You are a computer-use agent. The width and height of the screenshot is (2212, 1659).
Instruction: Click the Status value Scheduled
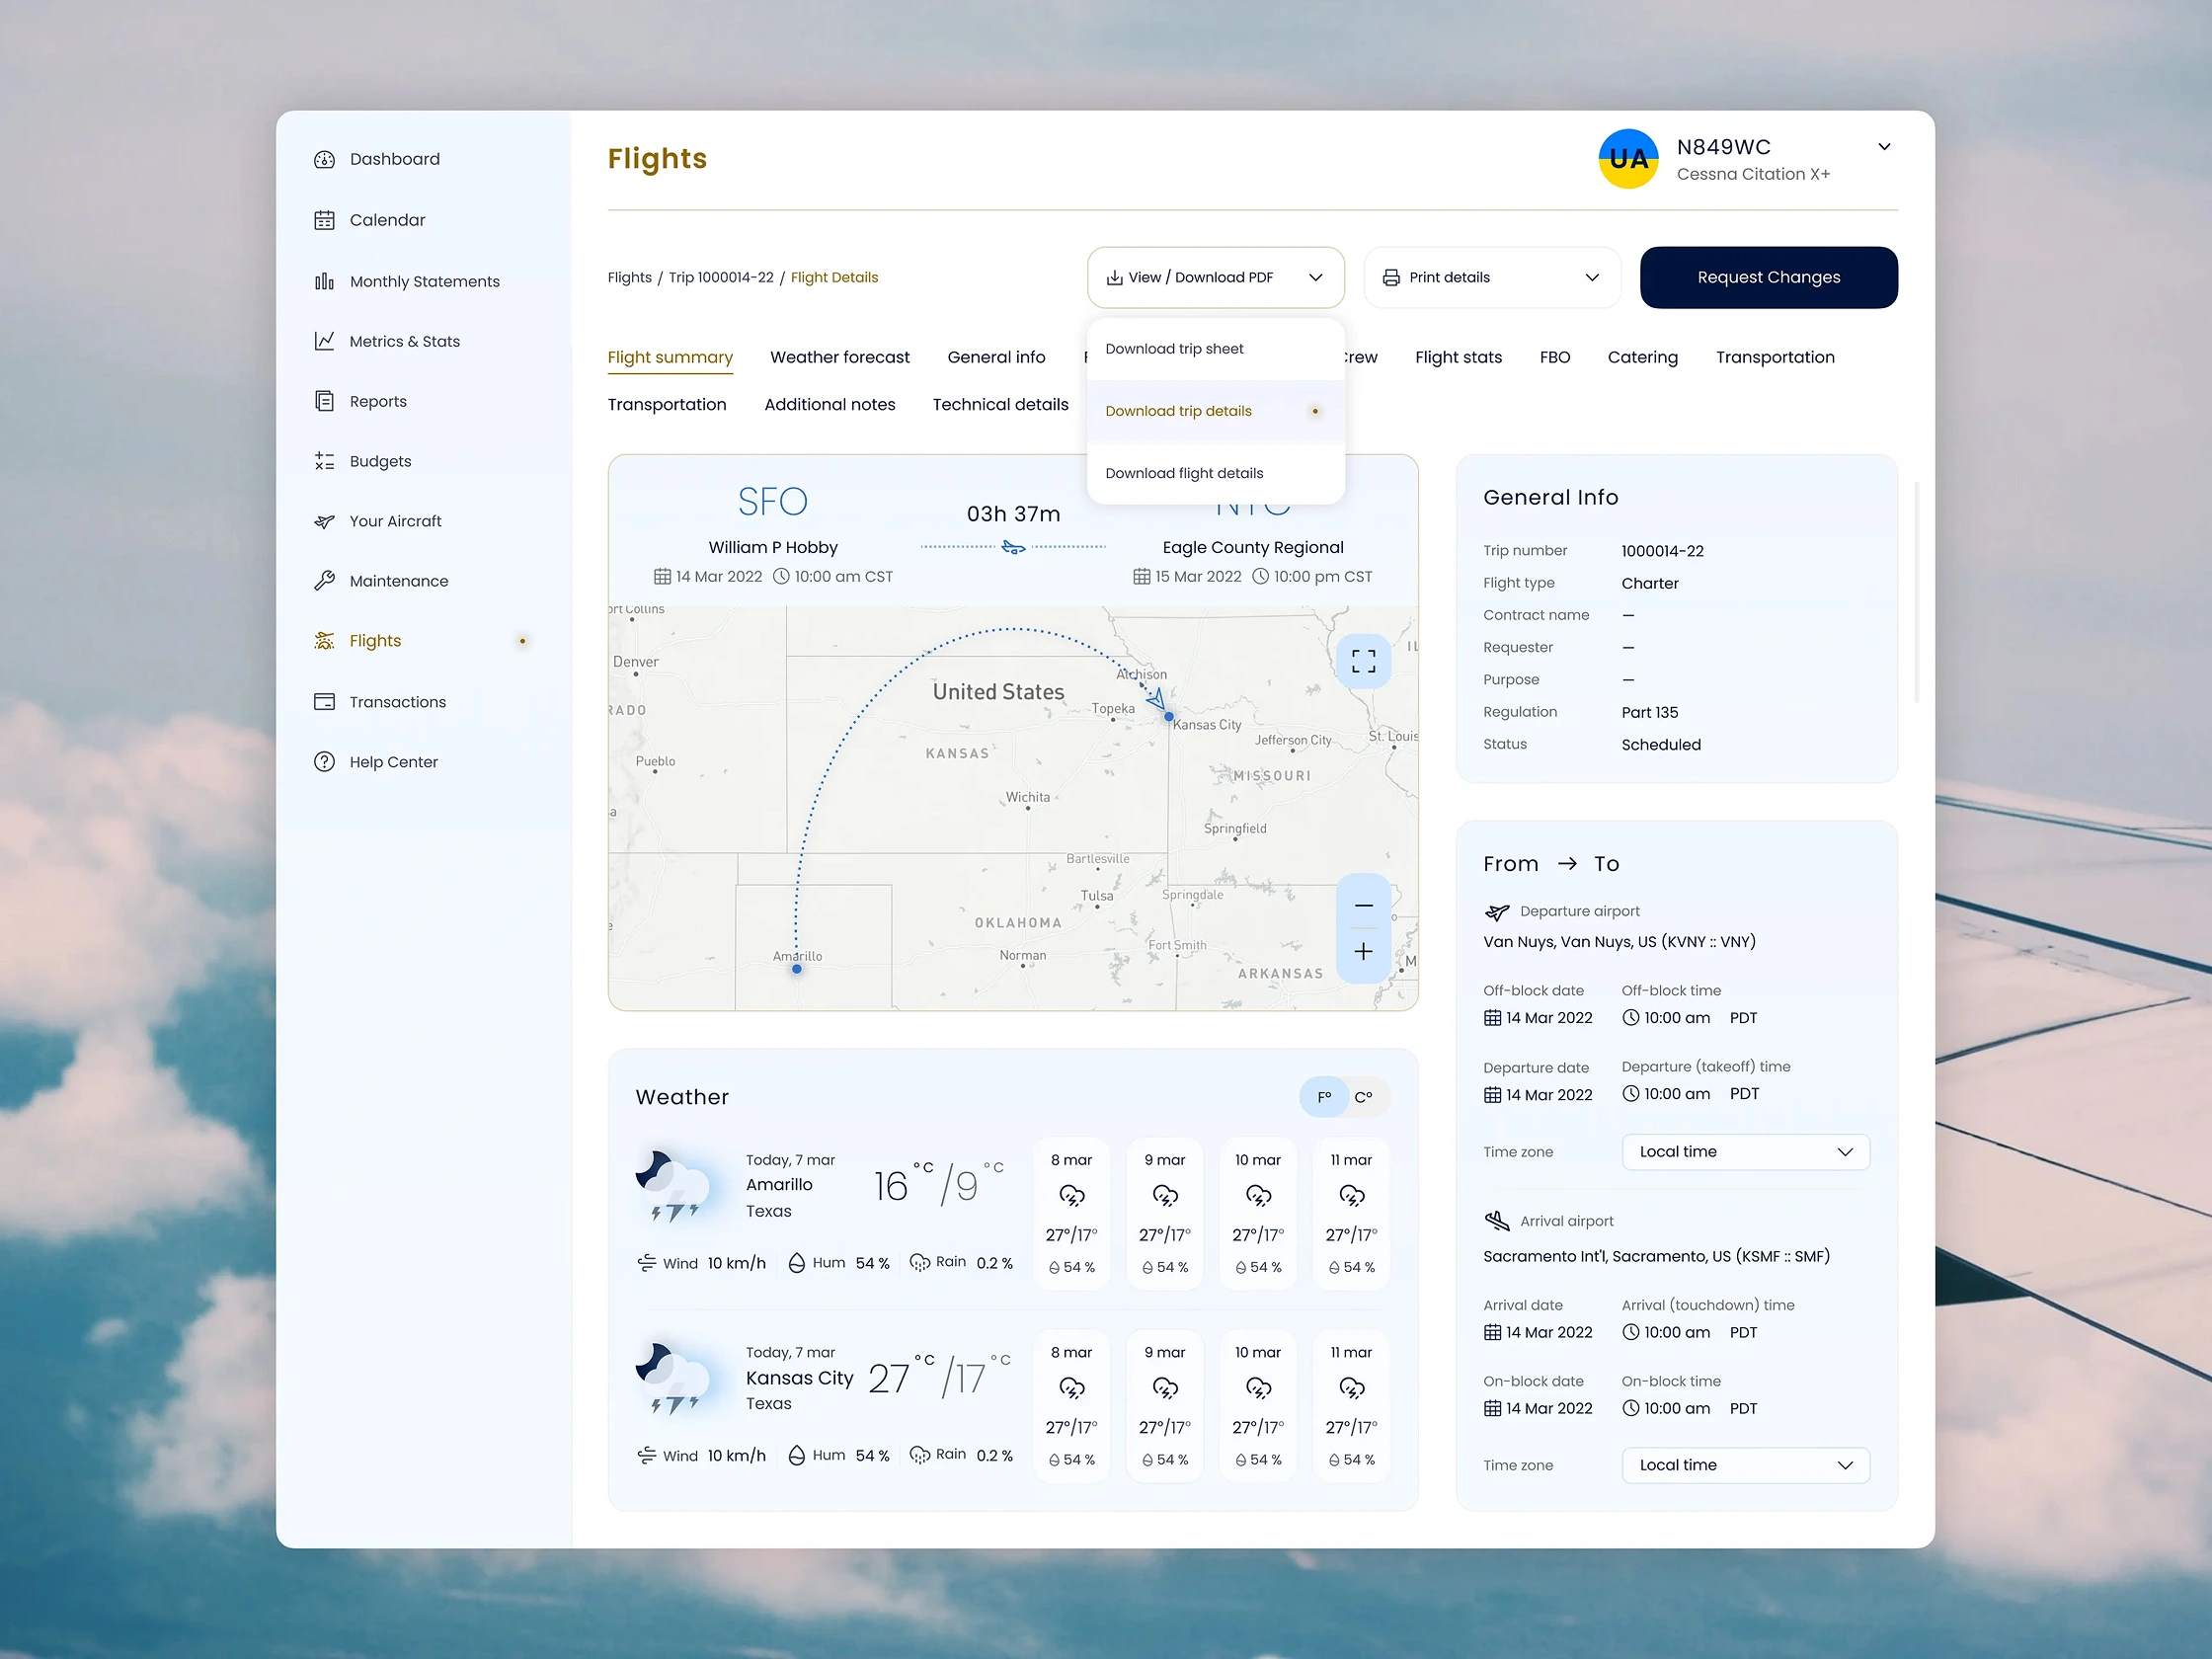click(1660, 745)
